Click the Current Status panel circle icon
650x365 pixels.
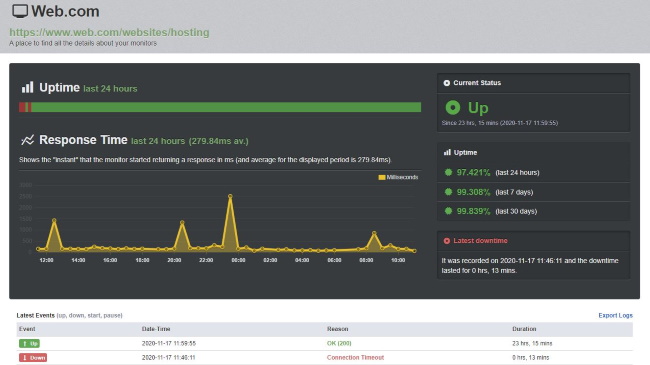pyautogui.click(x=446, y=83)
